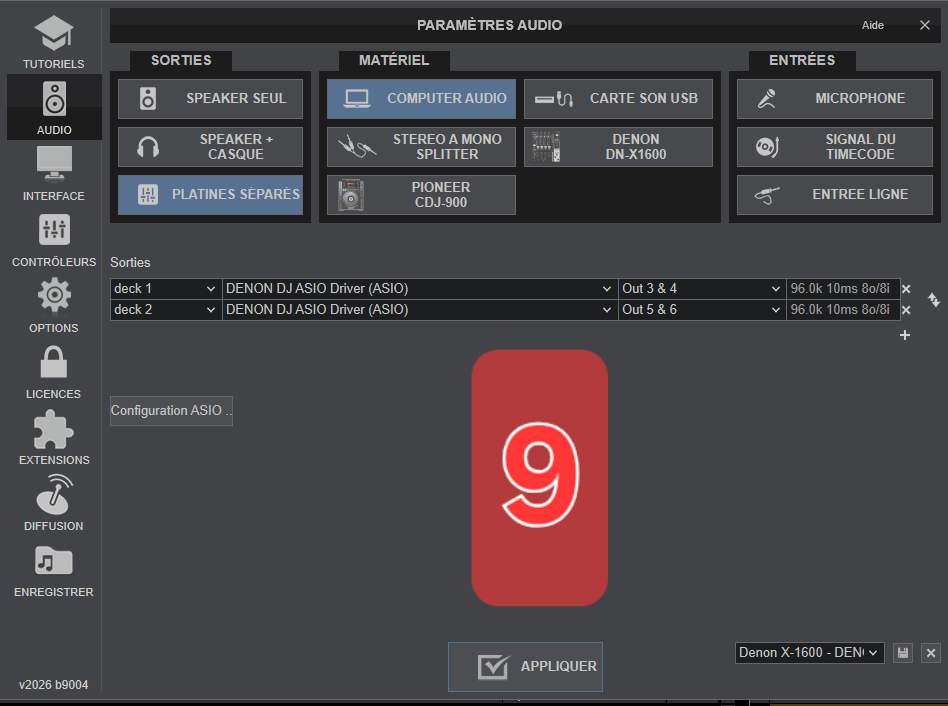
Task: Toggle the Microphone input option
Action: click(834, 99)
